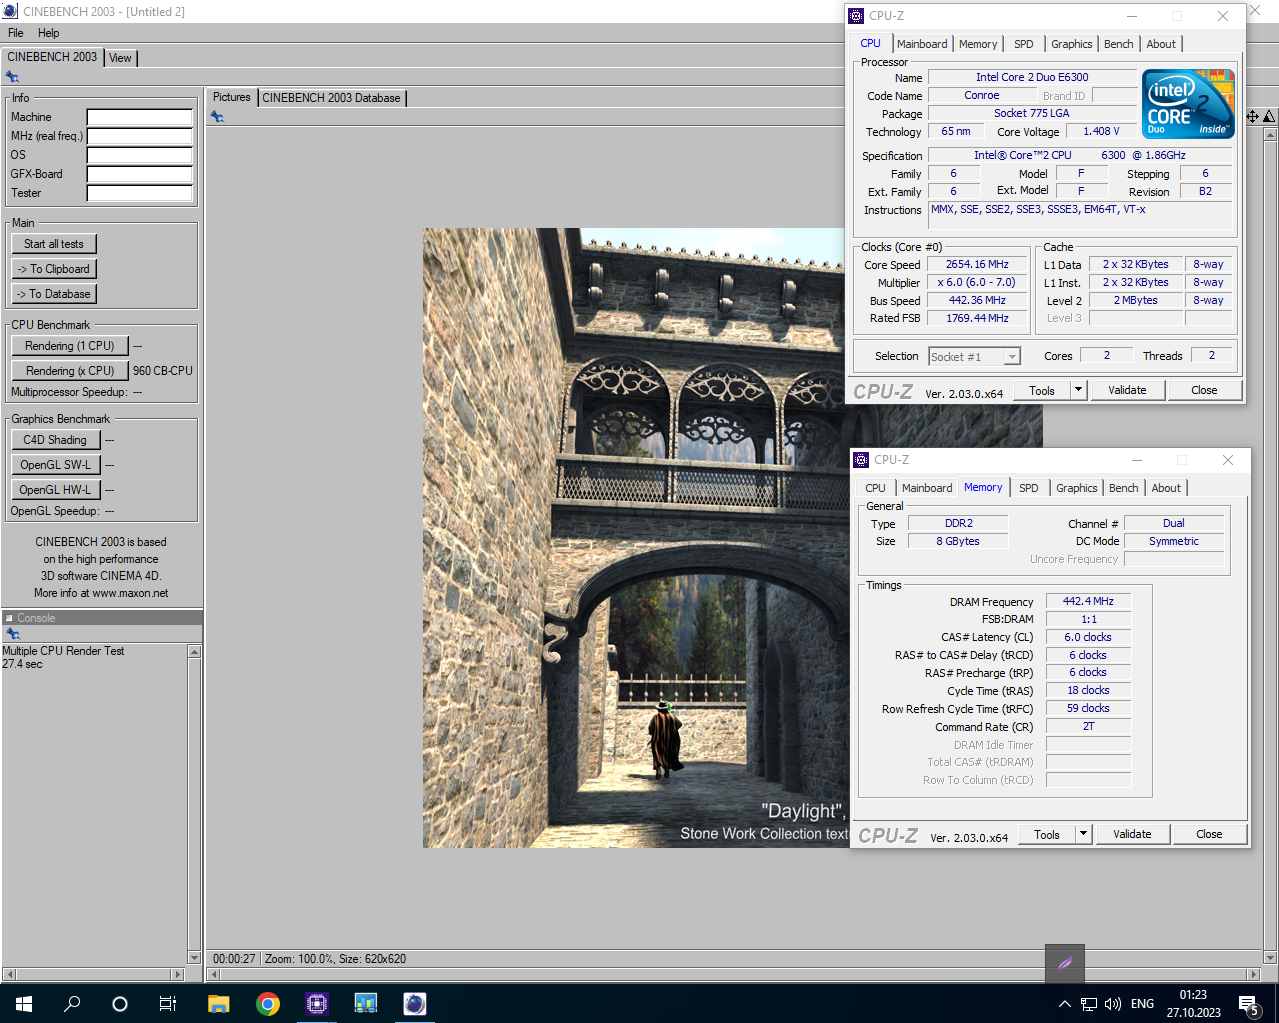This screenshot has height=1023, width=1279.
Task: Click Tools button in lower CPU-Z window
Action: (x=1047, y=834)
